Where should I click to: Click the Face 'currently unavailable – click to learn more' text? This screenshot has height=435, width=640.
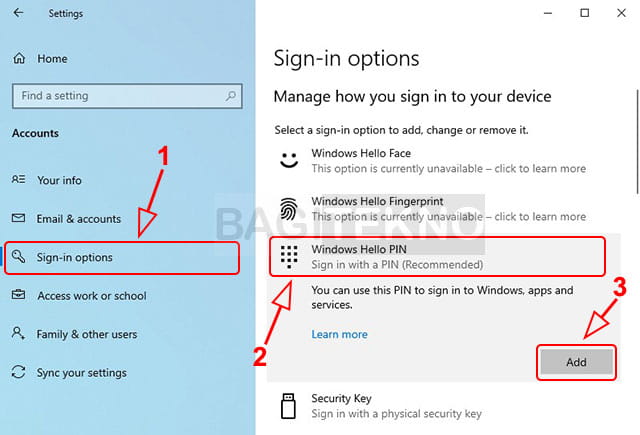(x=449, y=169)
